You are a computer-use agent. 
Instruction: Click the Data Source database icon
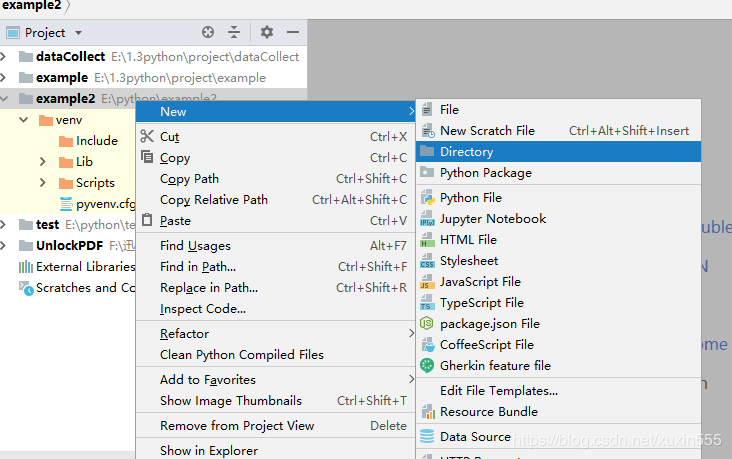(x=427, y=437)
